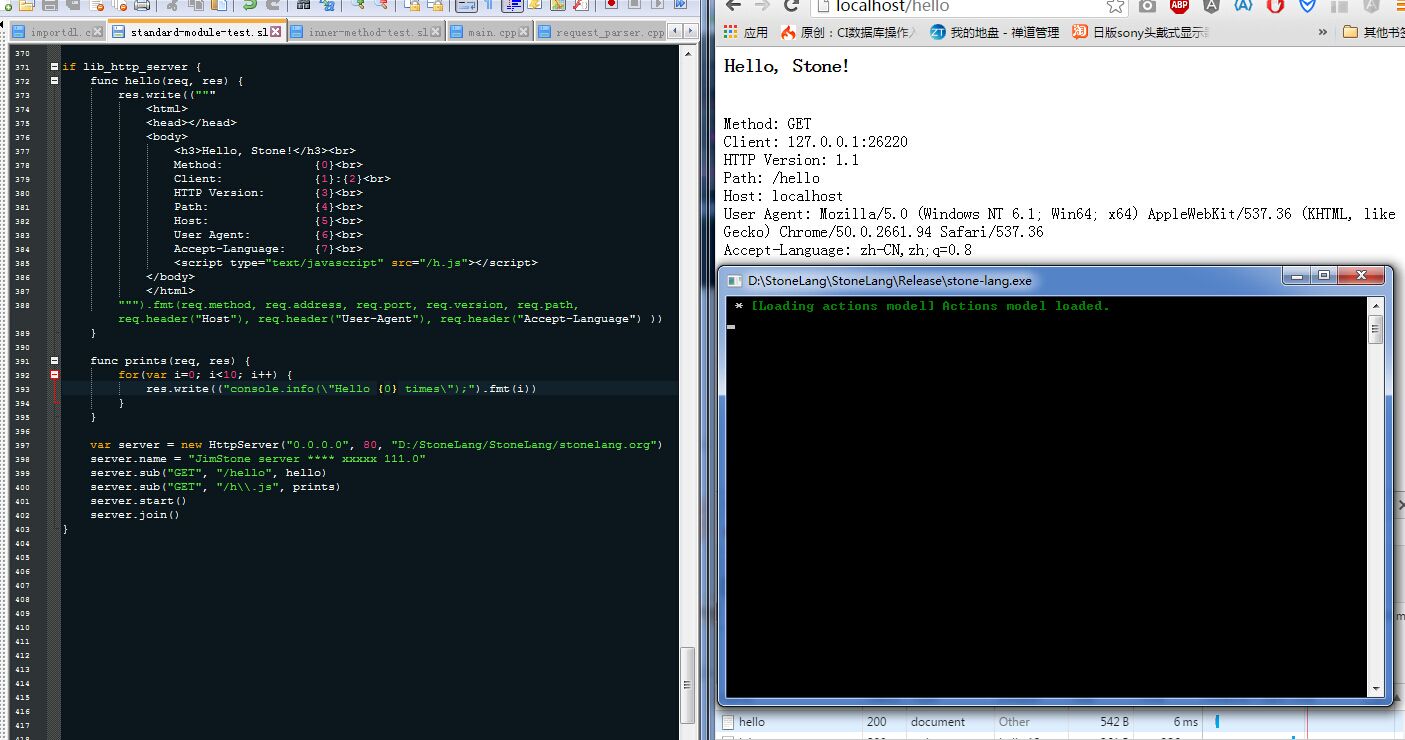Close the standard-module-test.sl tab

(x=276, y=32)
